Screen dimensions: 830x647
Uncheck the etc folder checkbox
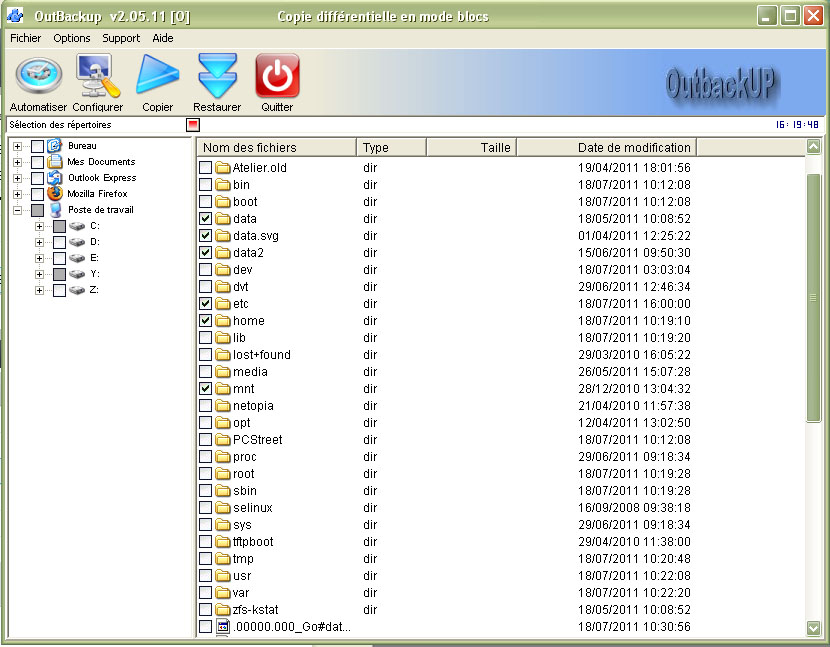[x=205, y=303]
